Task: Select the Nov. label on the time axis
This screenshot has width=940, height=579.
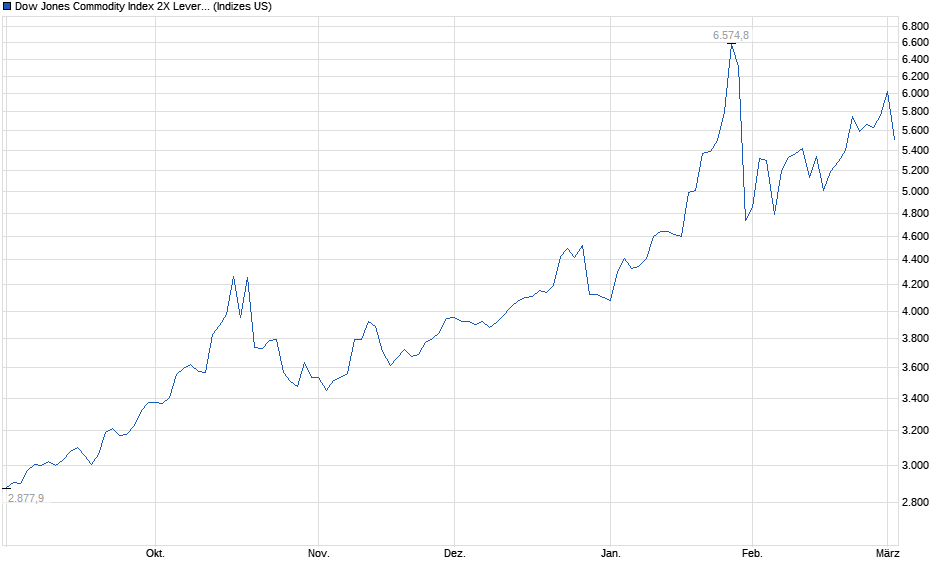Action: point(318,553)
